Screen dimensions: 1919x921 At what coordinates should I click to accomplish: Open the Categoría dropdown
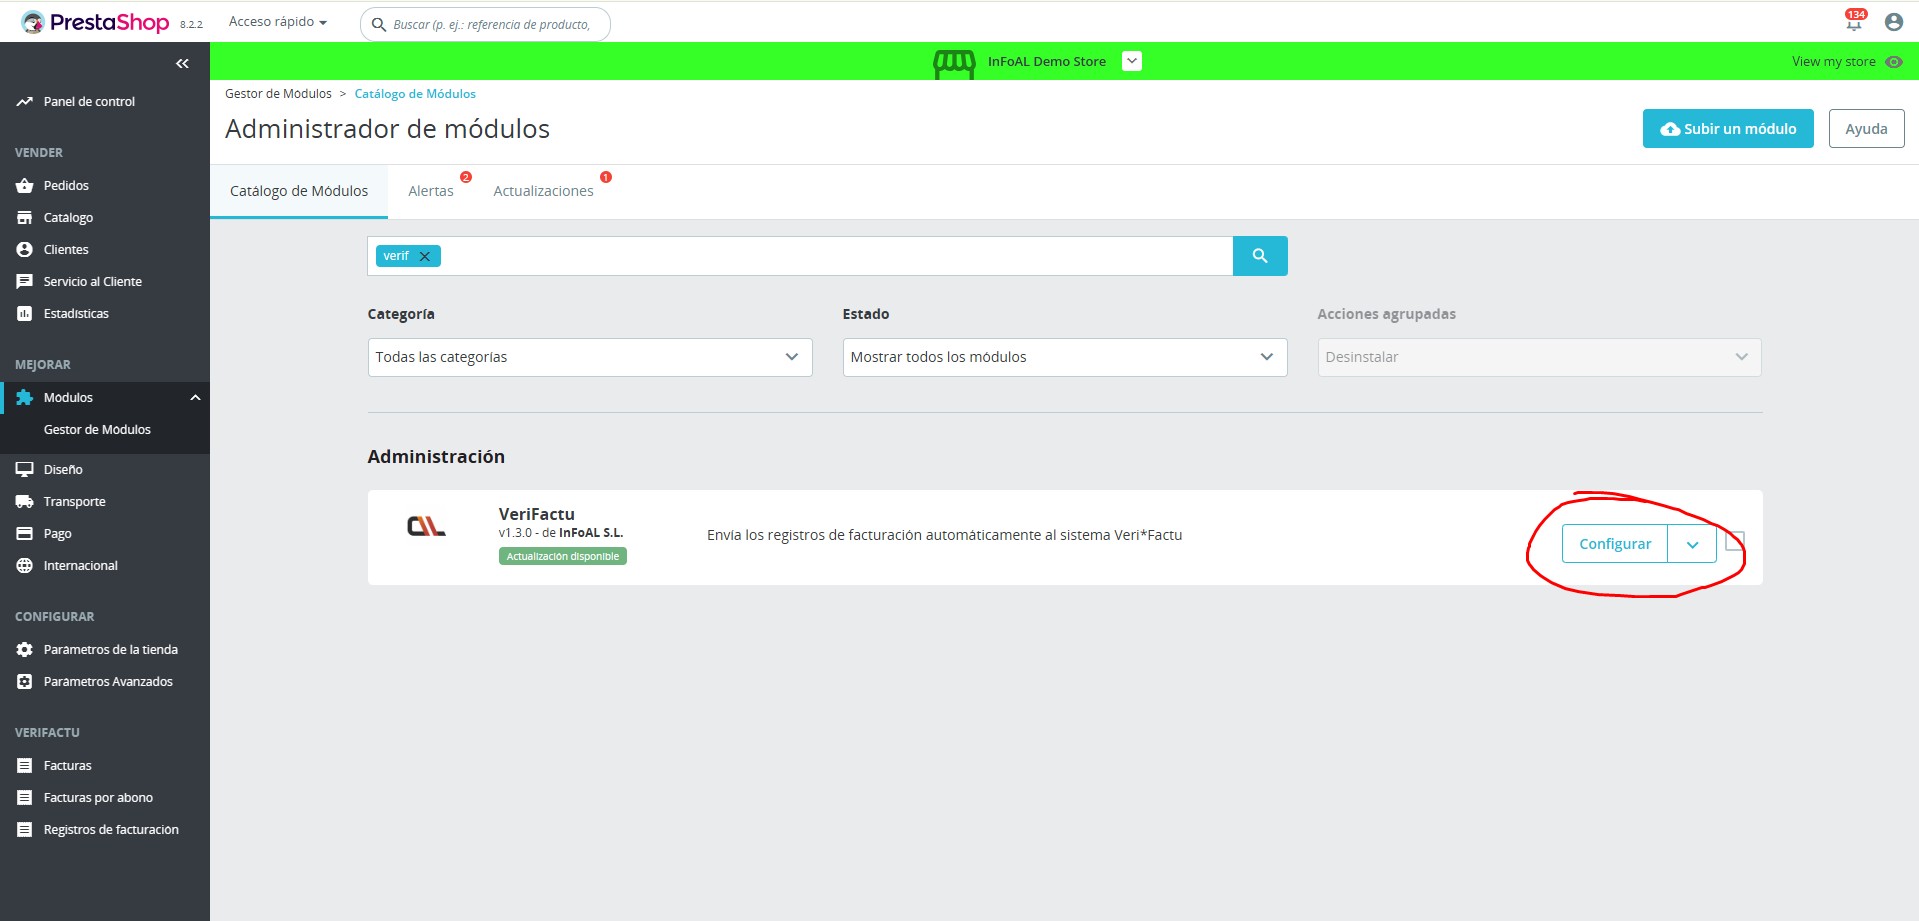coord(589,357)
